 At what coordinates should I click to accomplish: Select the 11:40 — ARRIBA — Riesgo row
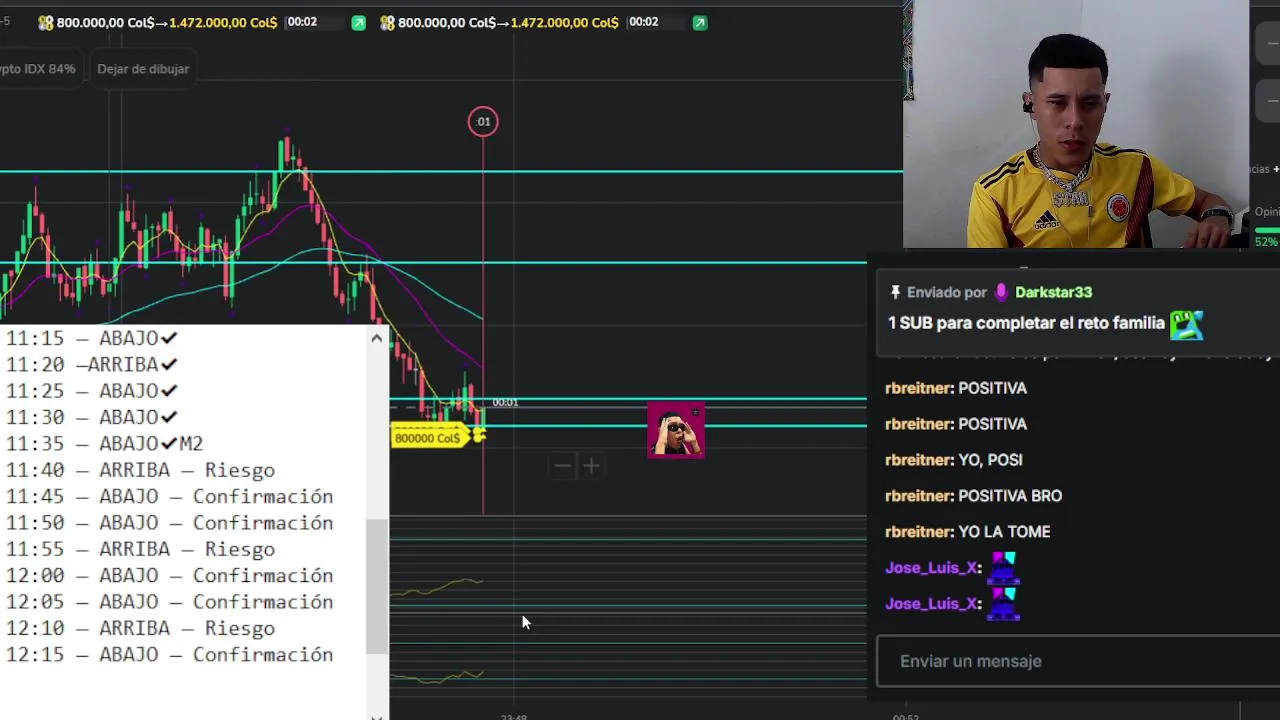140,470
